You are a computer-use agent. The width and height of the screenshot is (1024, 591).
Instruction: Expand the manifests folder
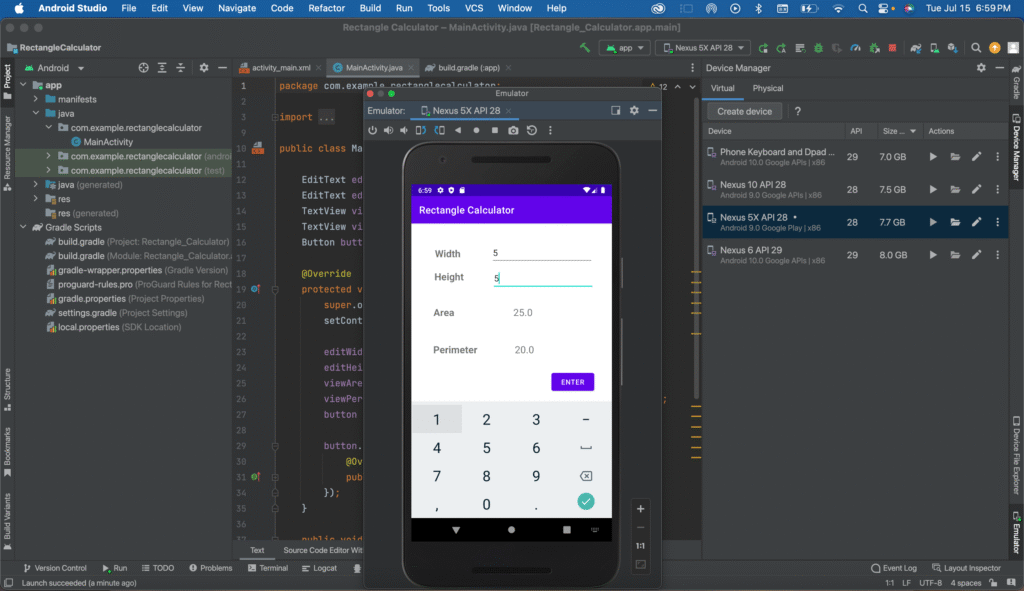tap(37, 99)
